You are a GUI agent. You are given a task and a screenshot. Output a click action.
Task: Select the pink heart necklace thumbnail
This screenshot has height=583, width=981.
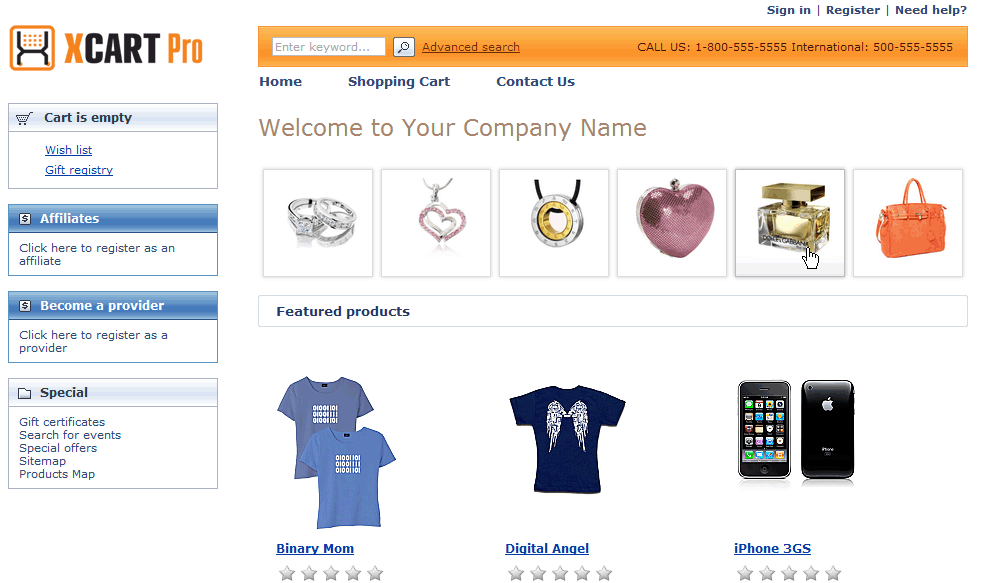(436, 223)
